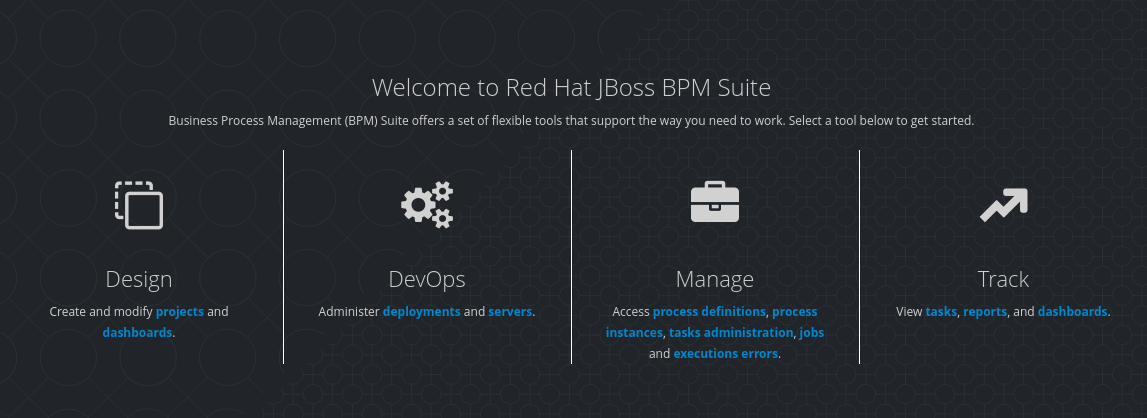Open the deployments link under DevOps
The height and width of the screenshot is (418, 1147).
(421, 311)
